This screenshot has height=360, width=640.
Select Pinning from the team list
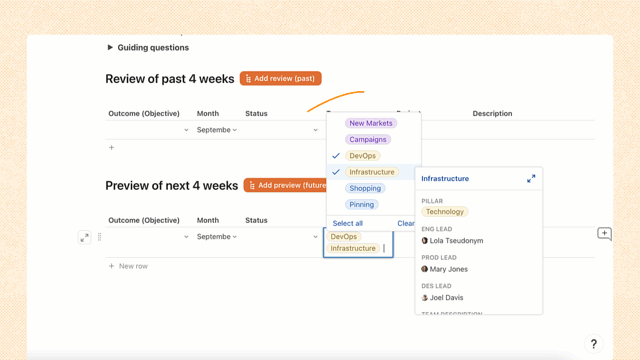[x=361, y=204]
